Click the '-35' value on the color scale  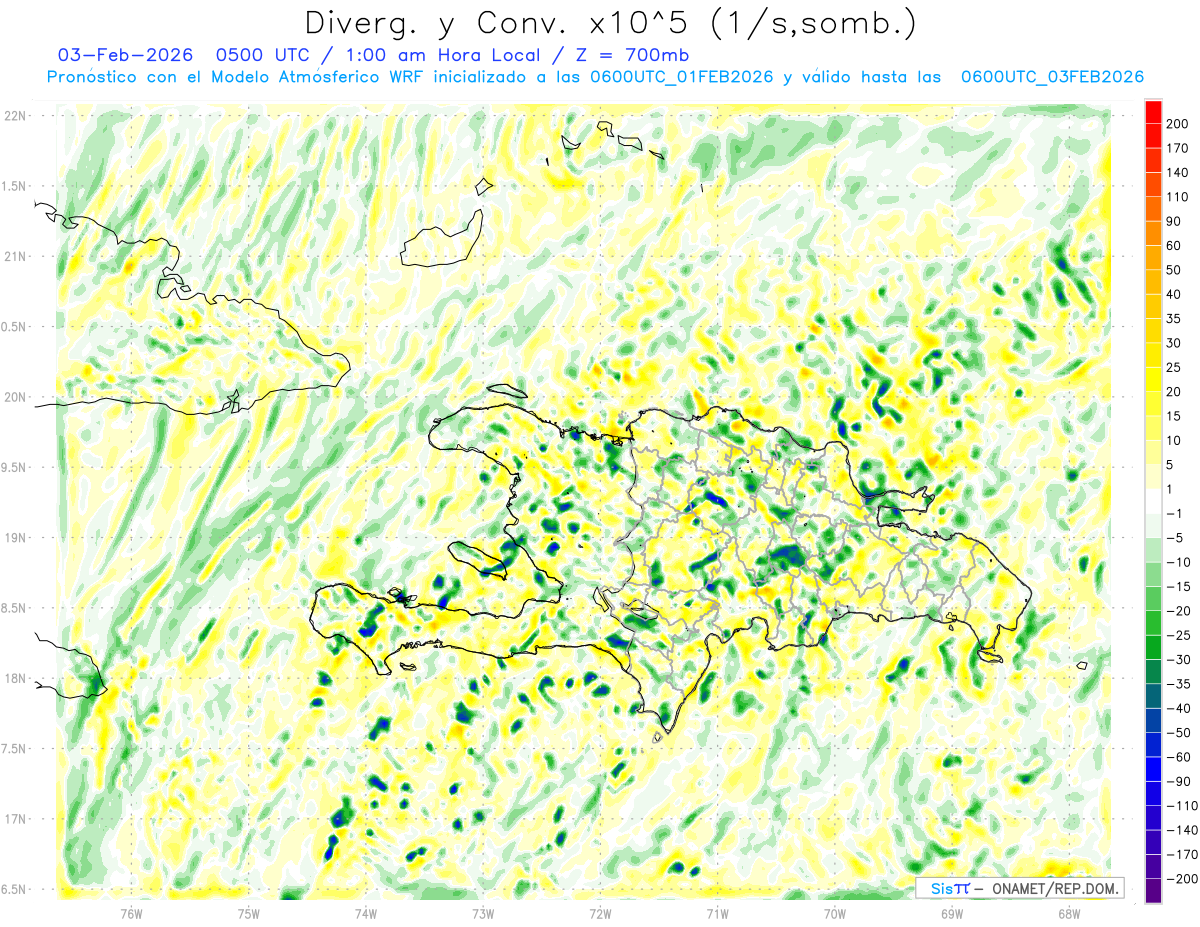(x=1177, y=684)
